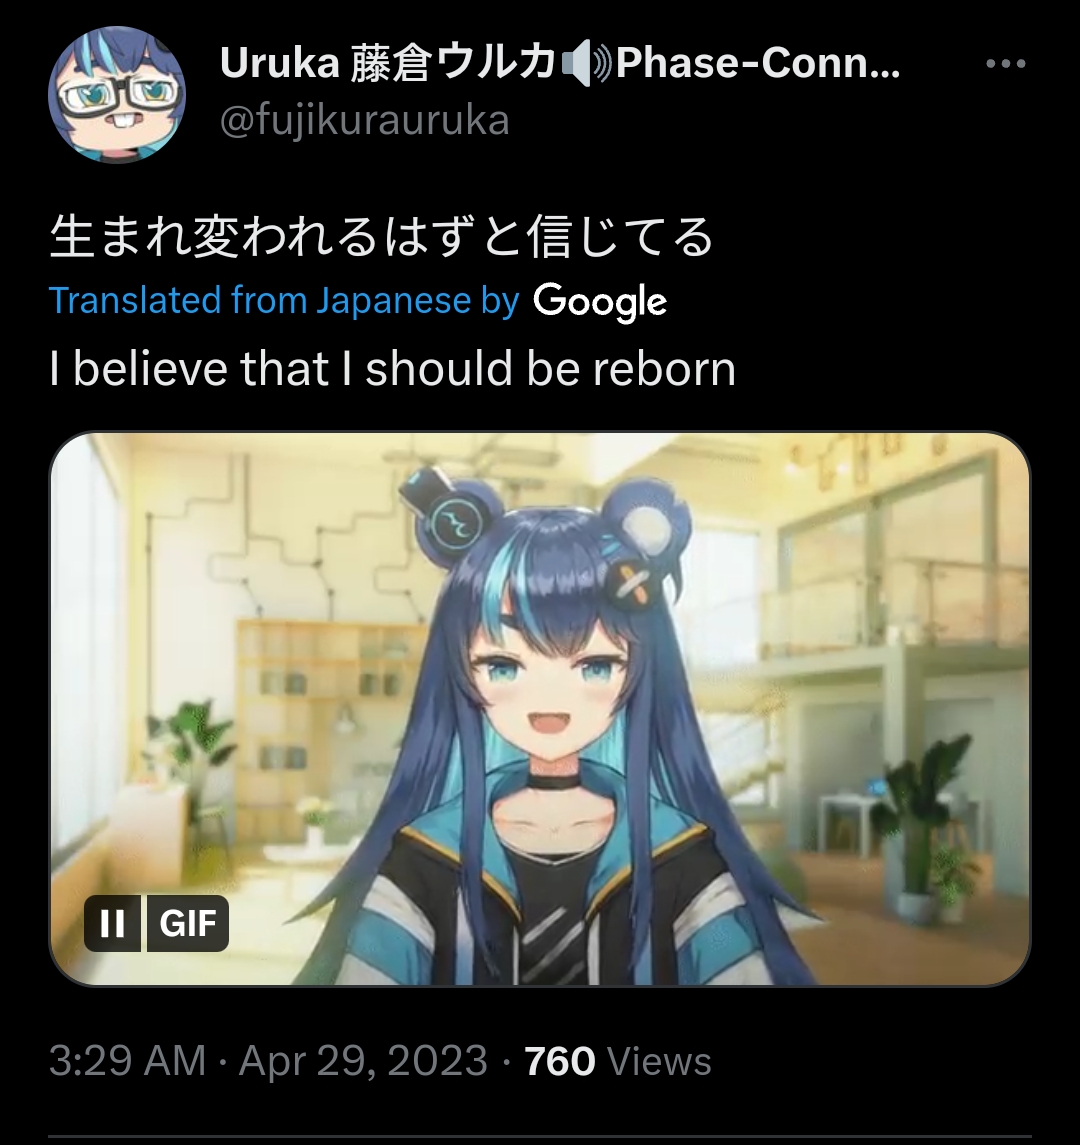The height and width of the screenshot is (1145, 1080).
Task: Open the GIF media in fullscreen
Action: coord(540,708)
